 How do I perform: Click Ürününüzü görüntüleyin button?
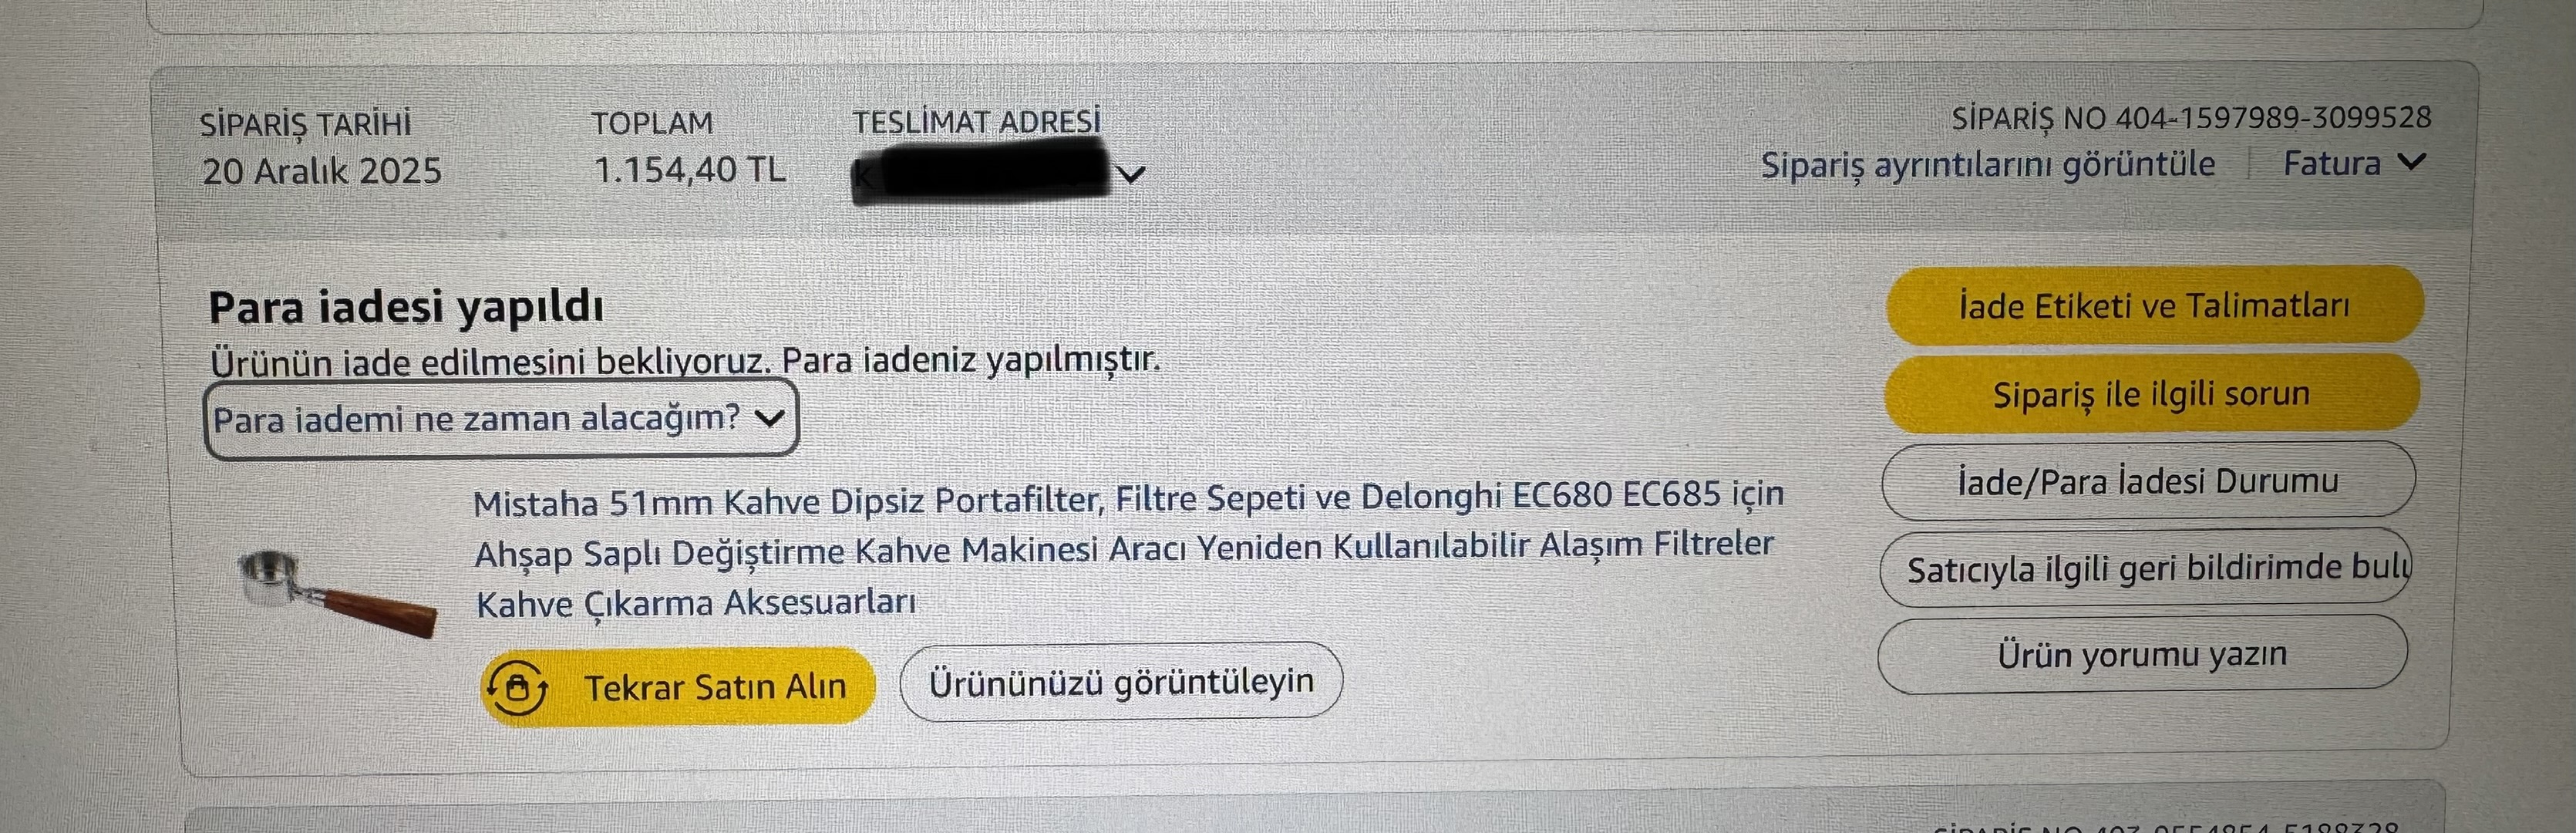coord(1120,681)
